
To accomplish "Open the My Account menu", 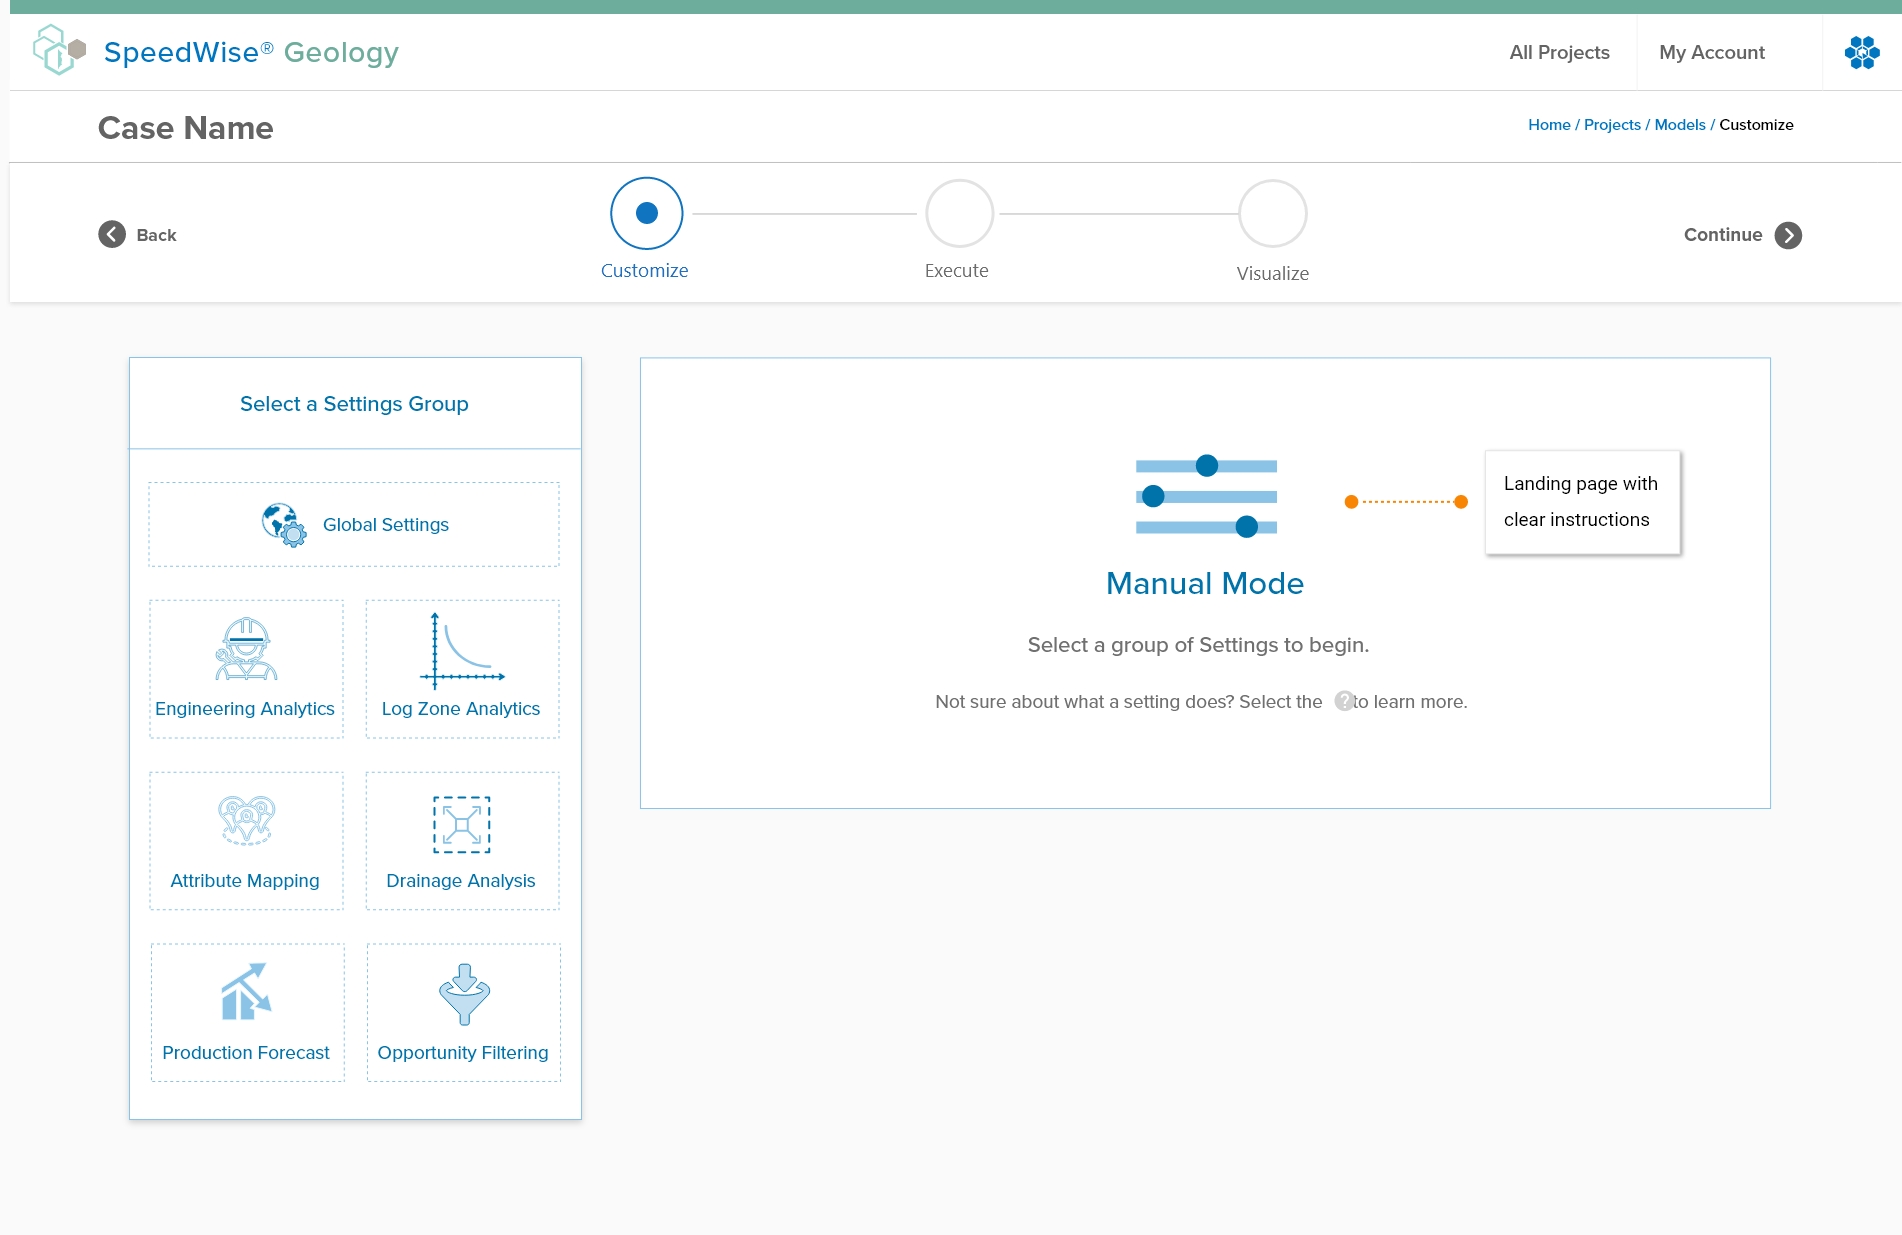I will 1711,52.
